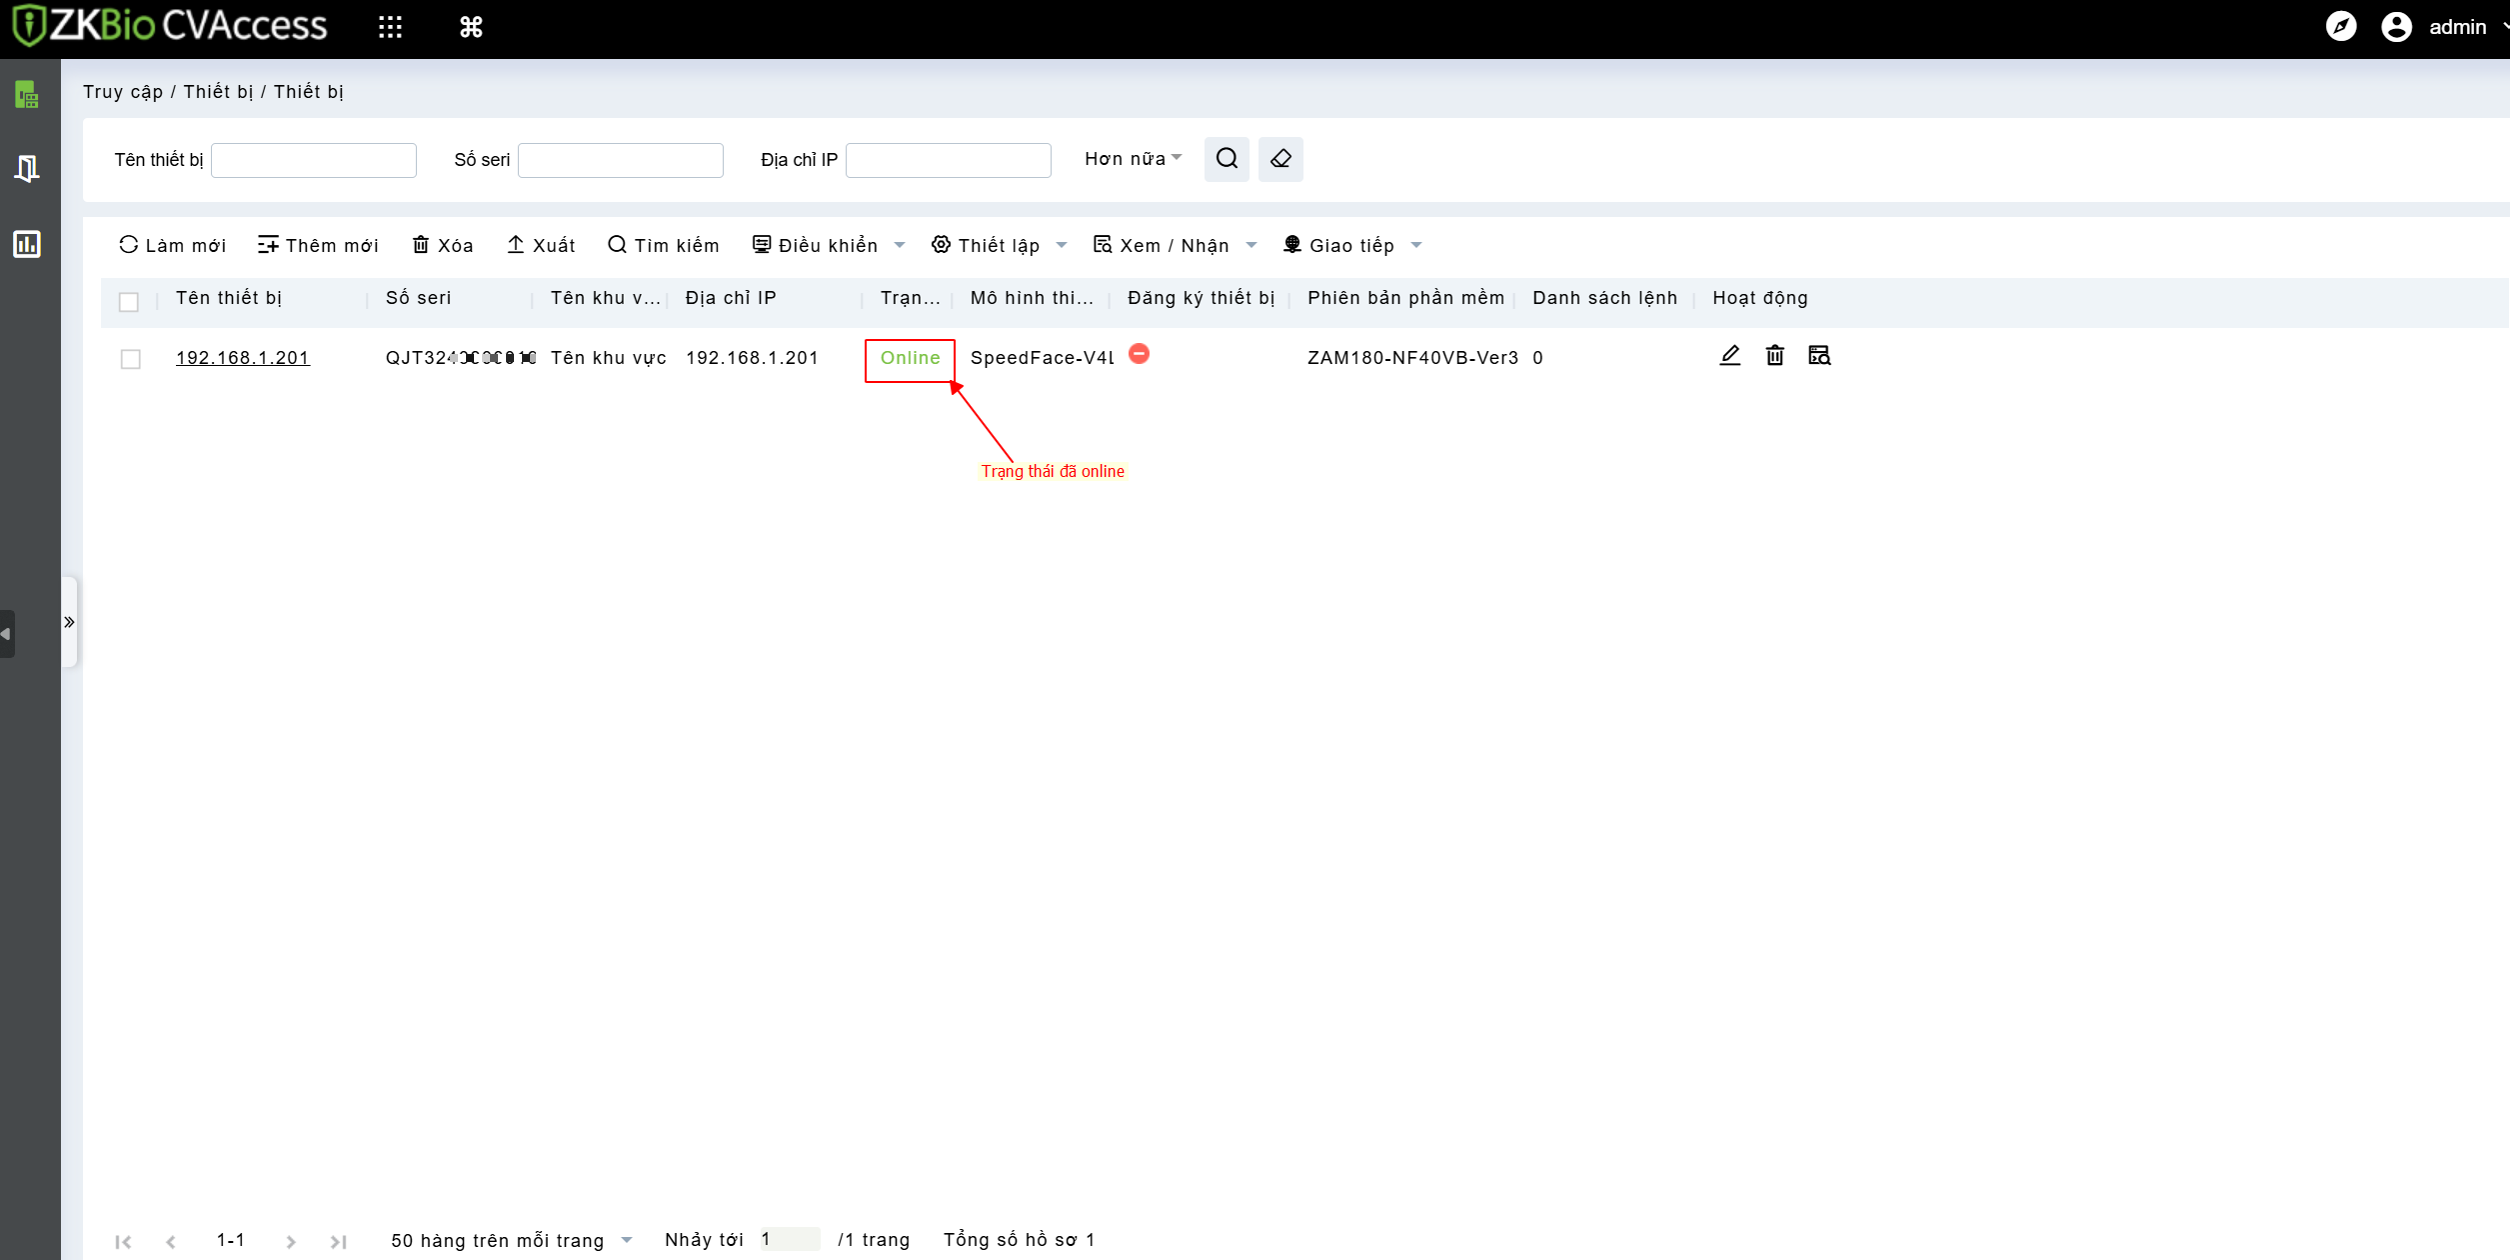Open the 192.168.1.201 device name link
Screen dimensions: 2510x1260
pyautogui.click(x=243, y=358)
